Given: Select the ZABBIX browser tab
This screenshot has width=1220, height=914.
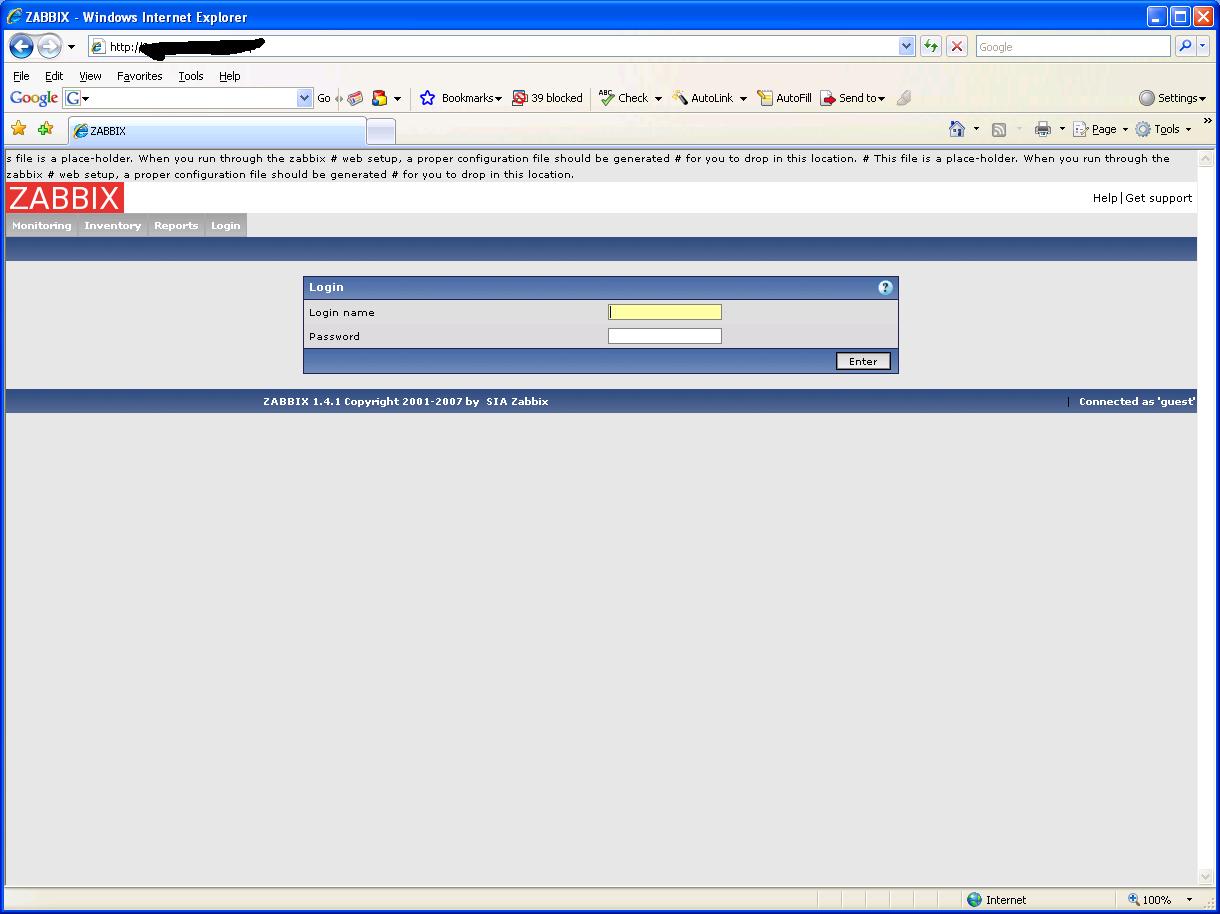Looking at the screenshot, I should (x=217, y=131).
